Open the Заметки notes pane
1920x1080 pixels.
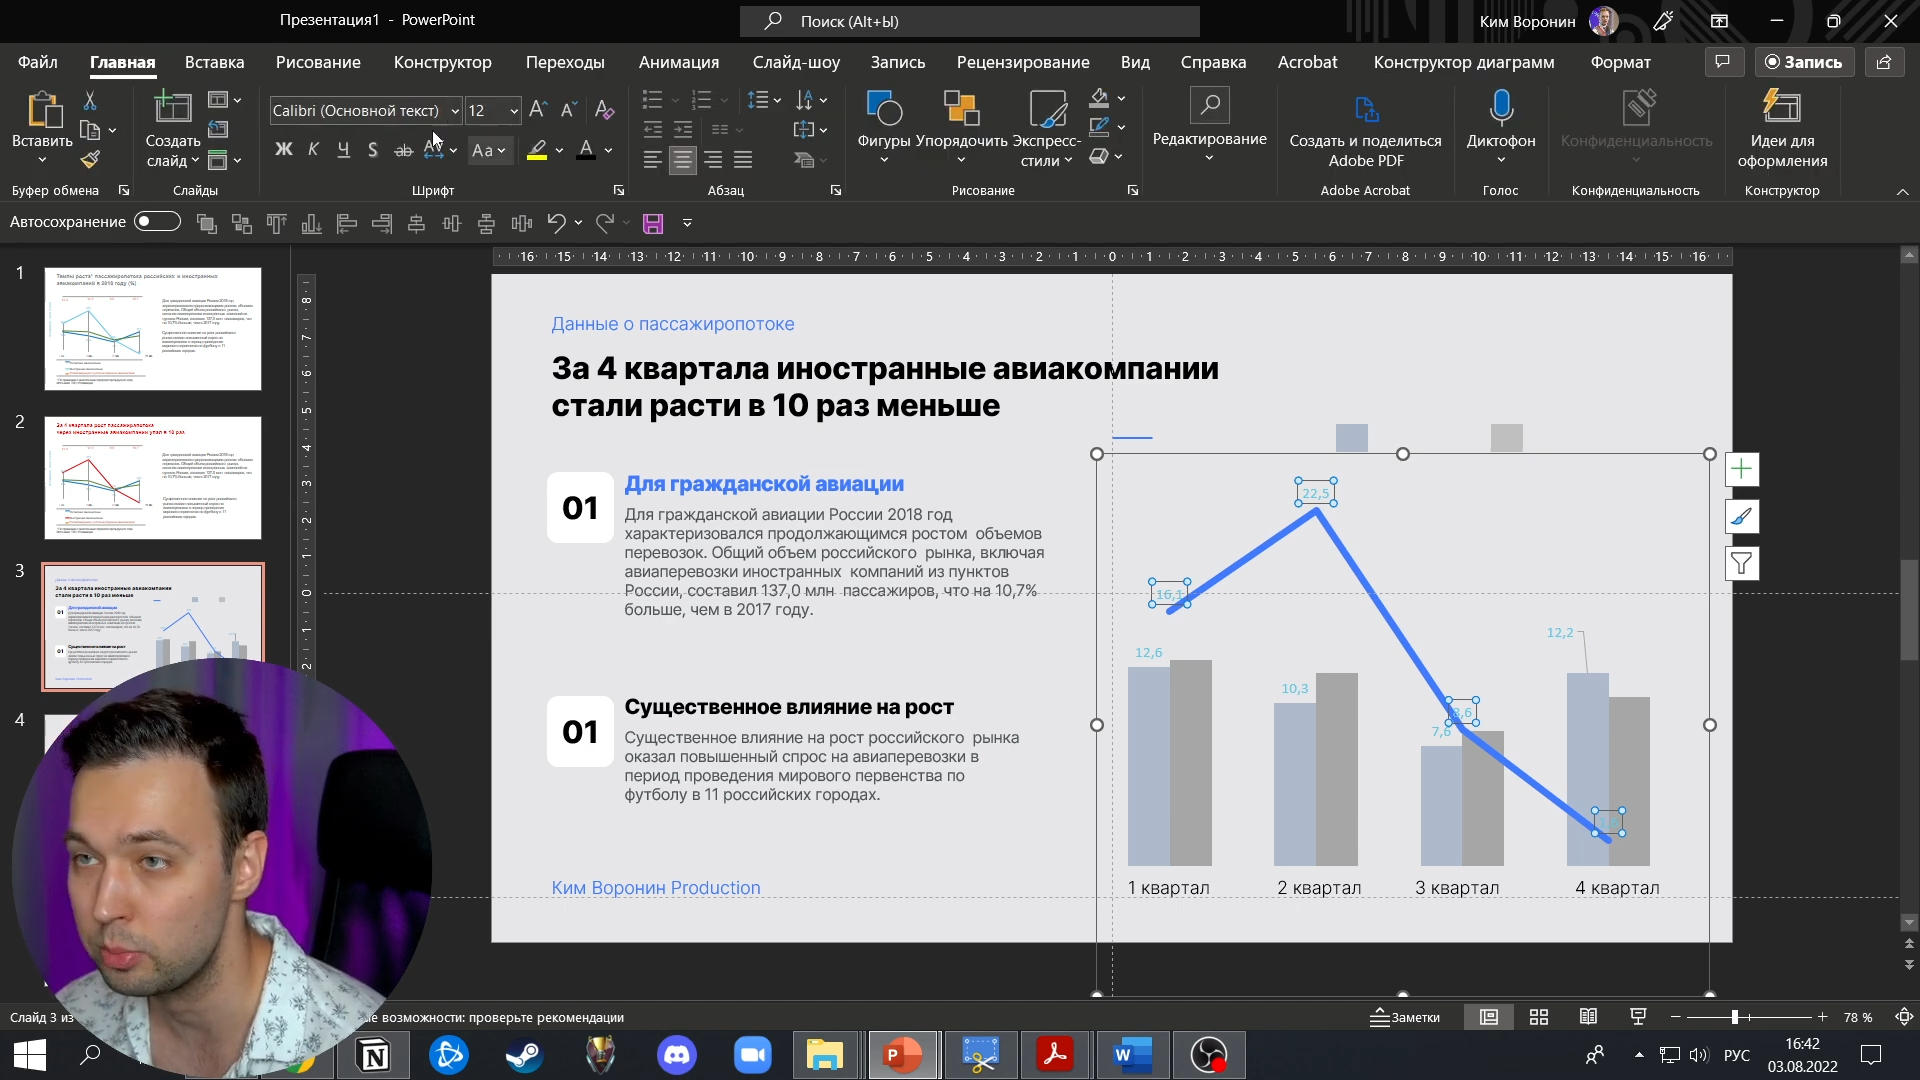(1405, 1017)
